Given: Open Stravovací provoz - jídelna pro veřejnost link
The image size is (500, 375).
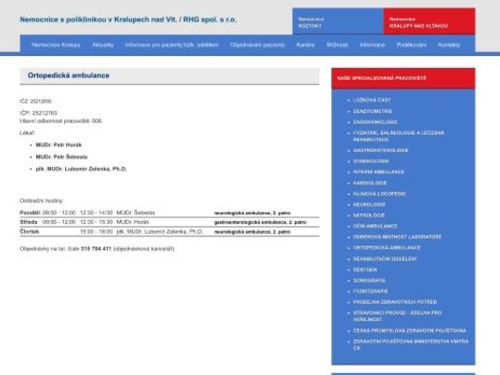Looking at the screenshot, I should click(x=397, y=316).
